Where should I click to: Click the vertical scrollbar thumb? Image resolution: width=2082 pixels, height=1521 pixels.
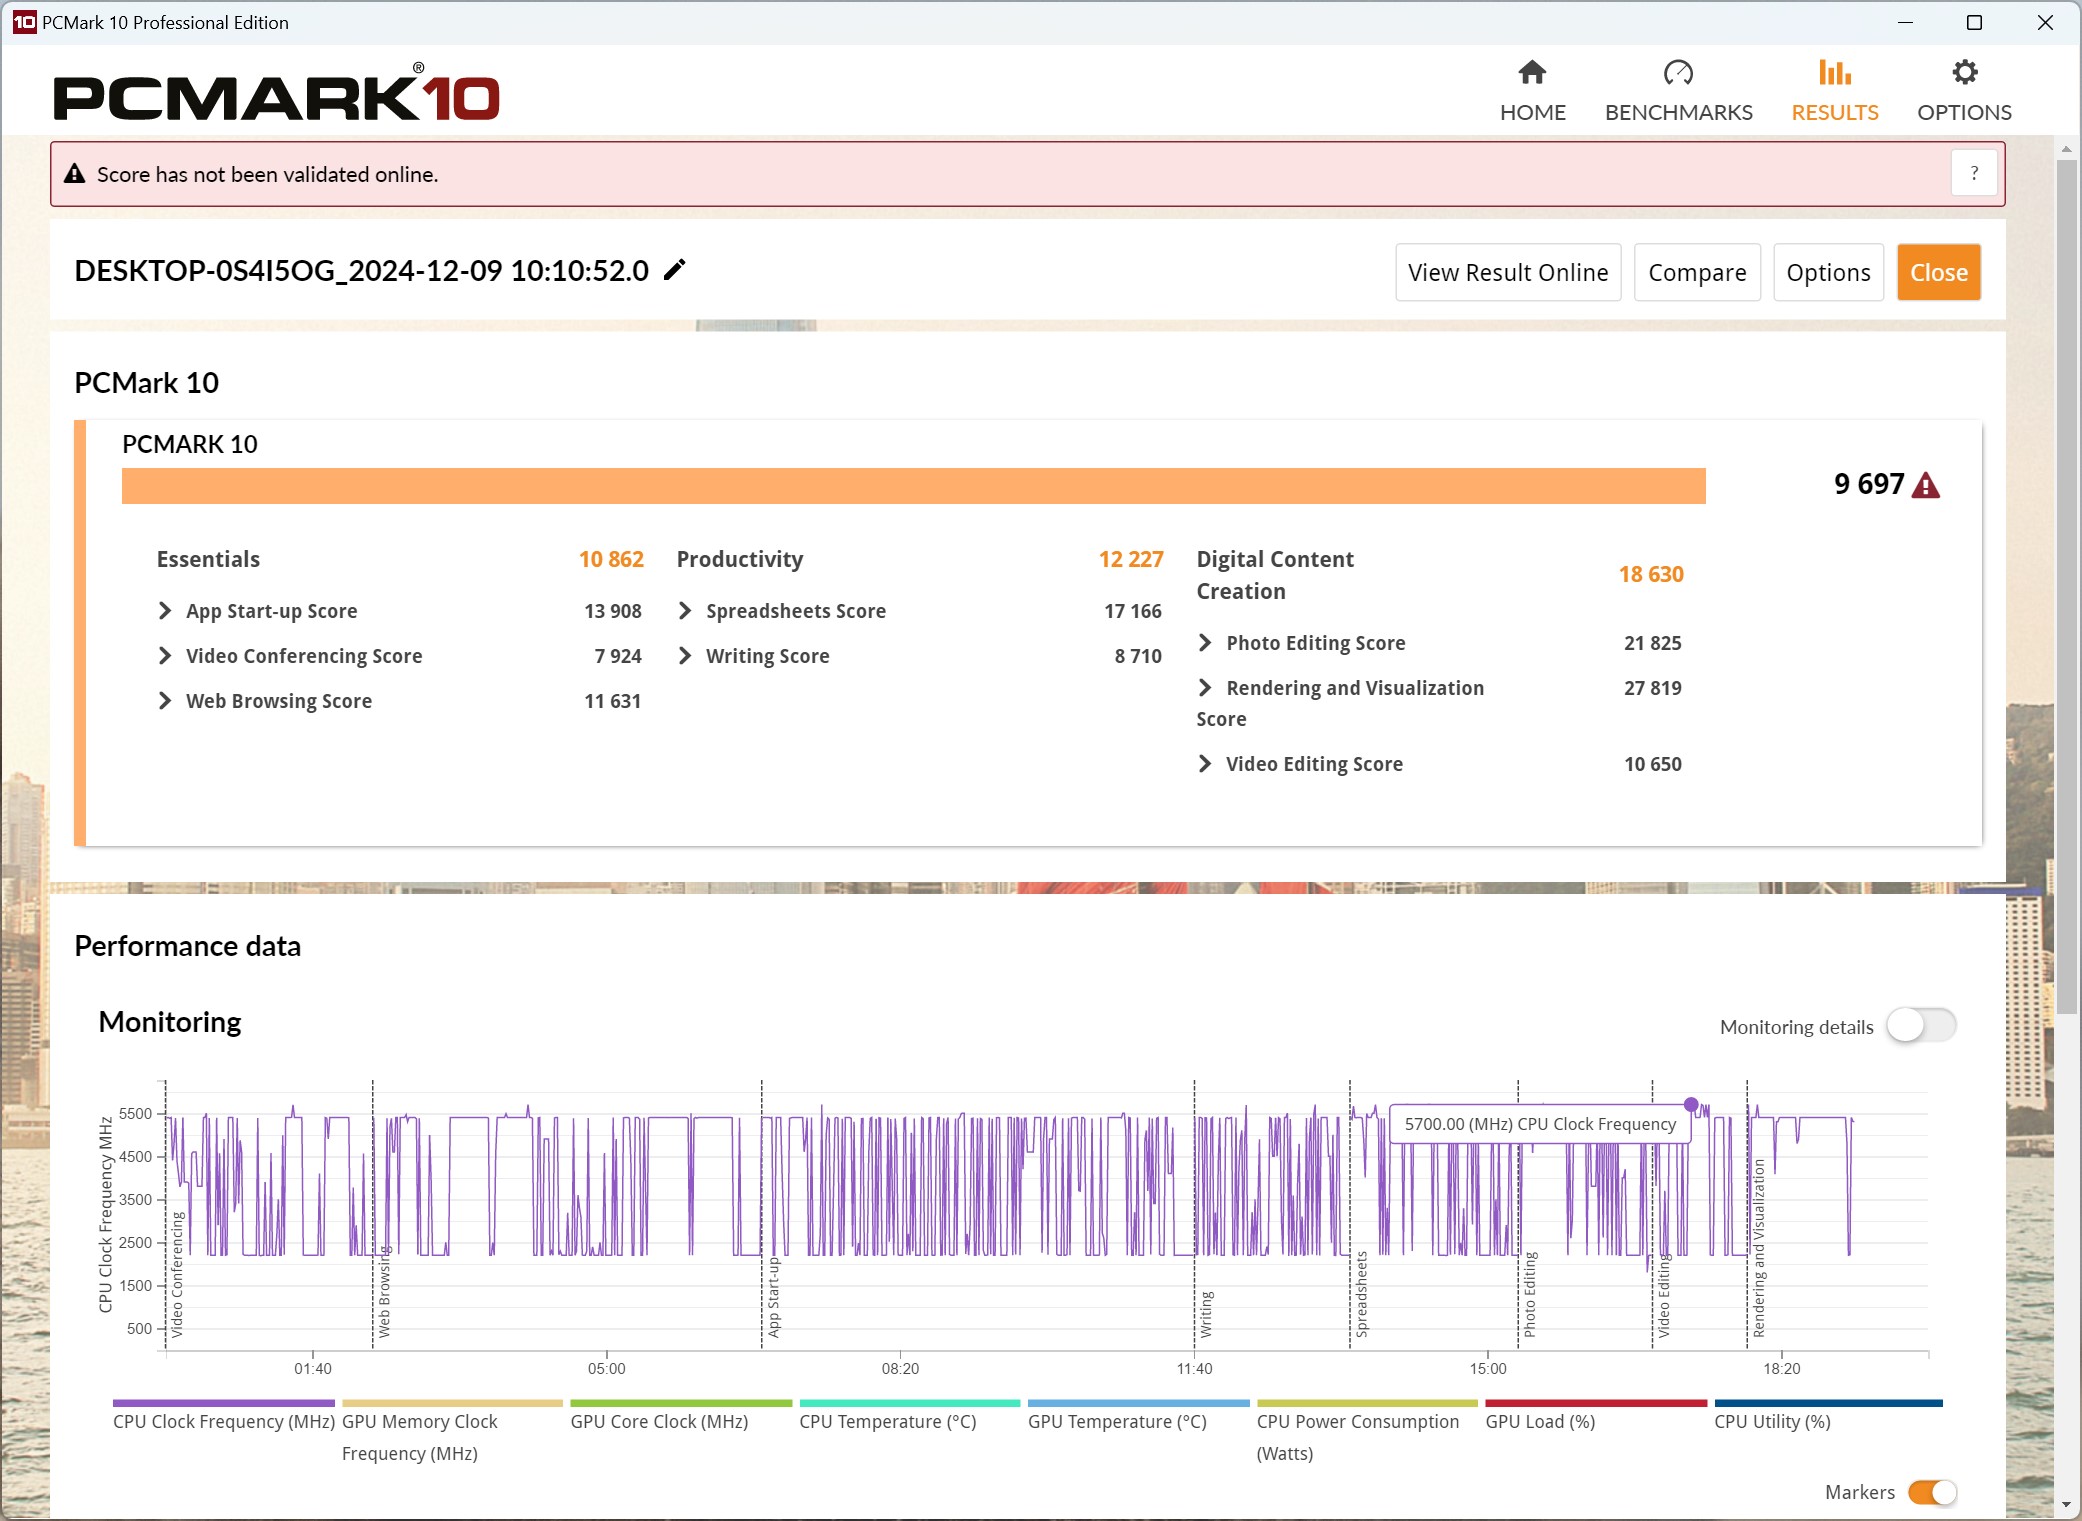pos(2066,585)
